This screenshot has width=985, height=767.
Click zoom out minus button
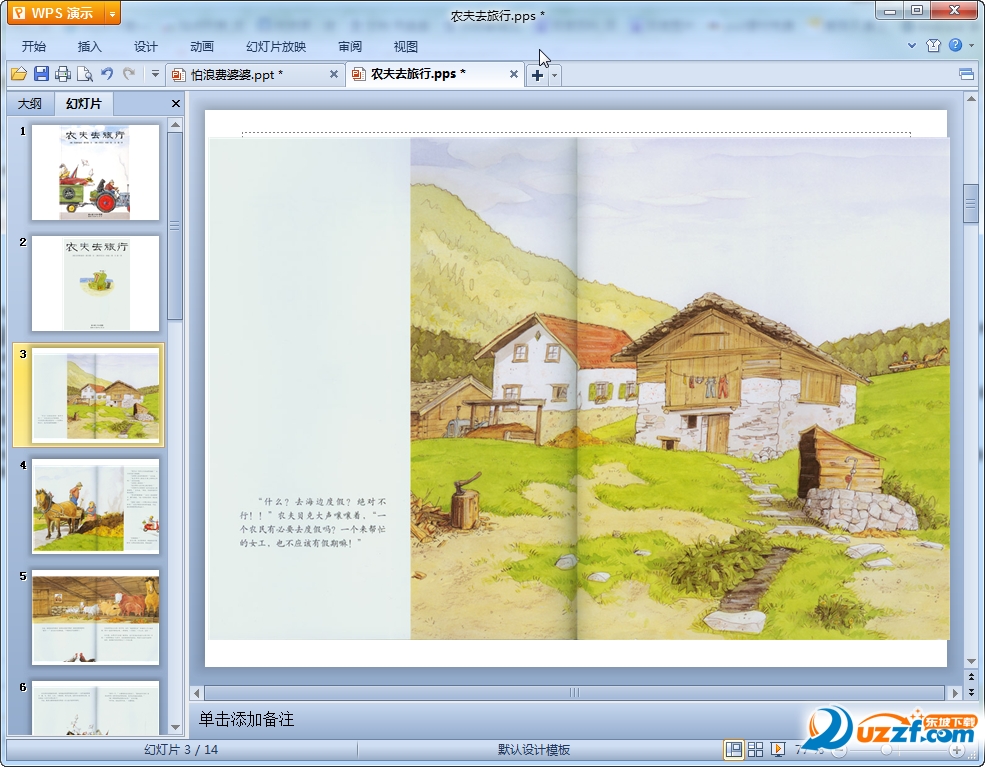[840, 750]
